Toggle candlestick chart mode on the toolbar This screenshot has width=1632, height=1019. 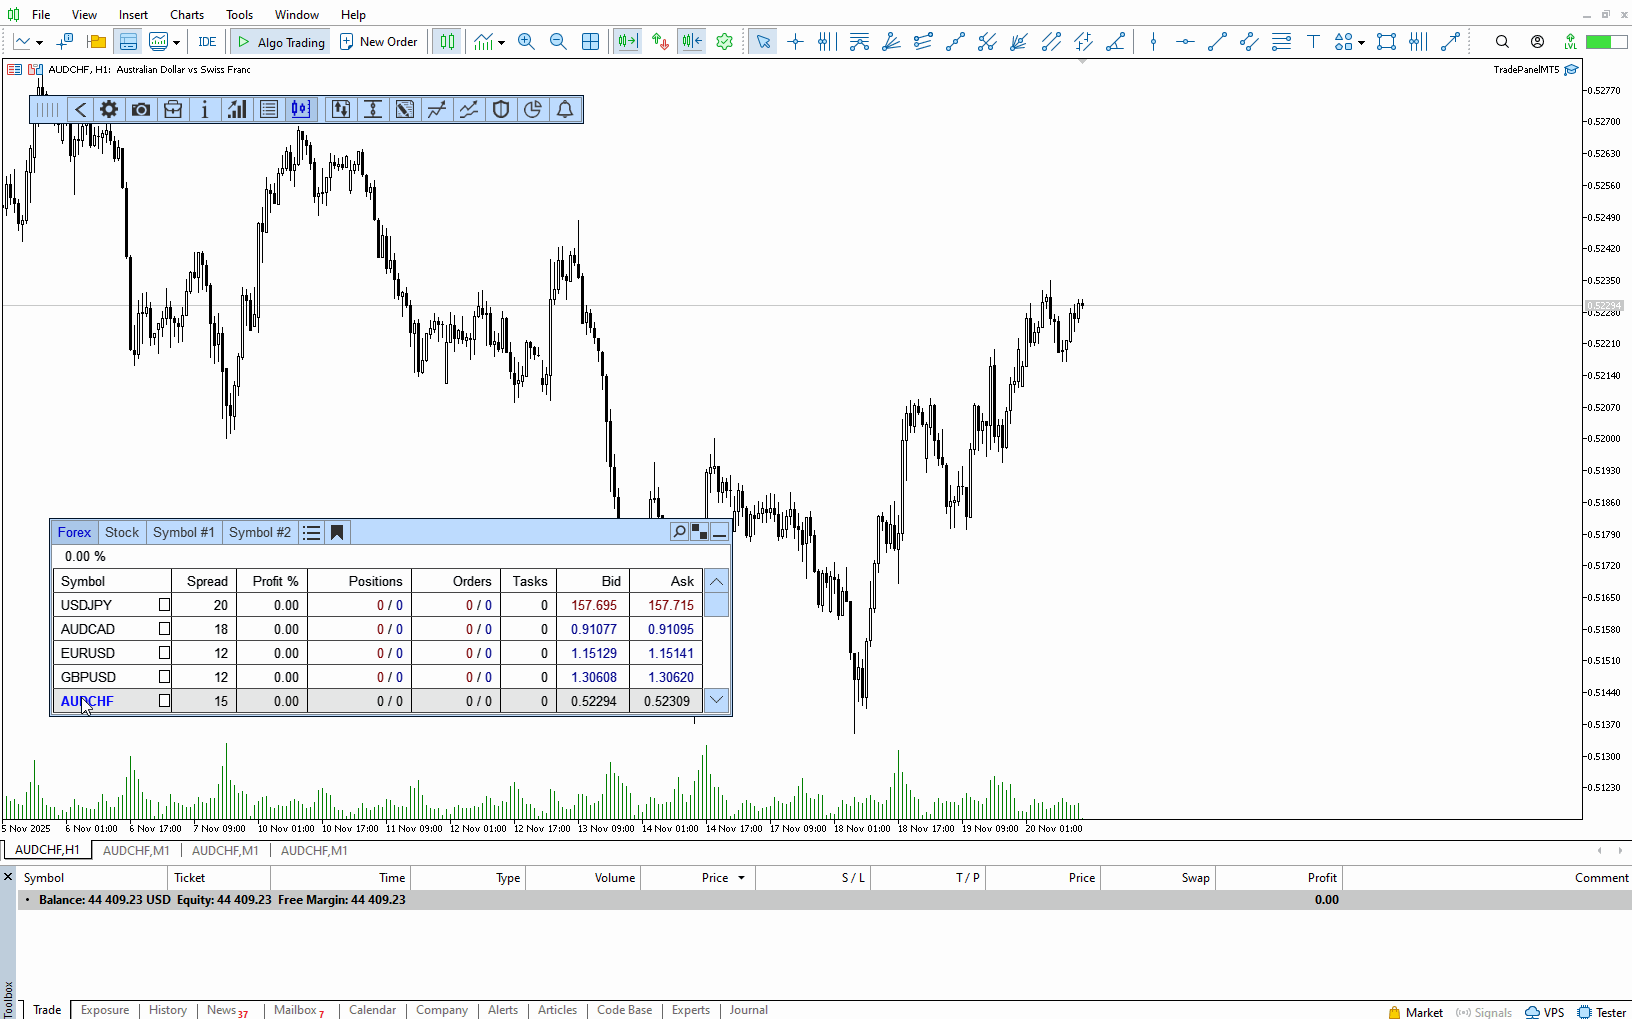[447, 42]
